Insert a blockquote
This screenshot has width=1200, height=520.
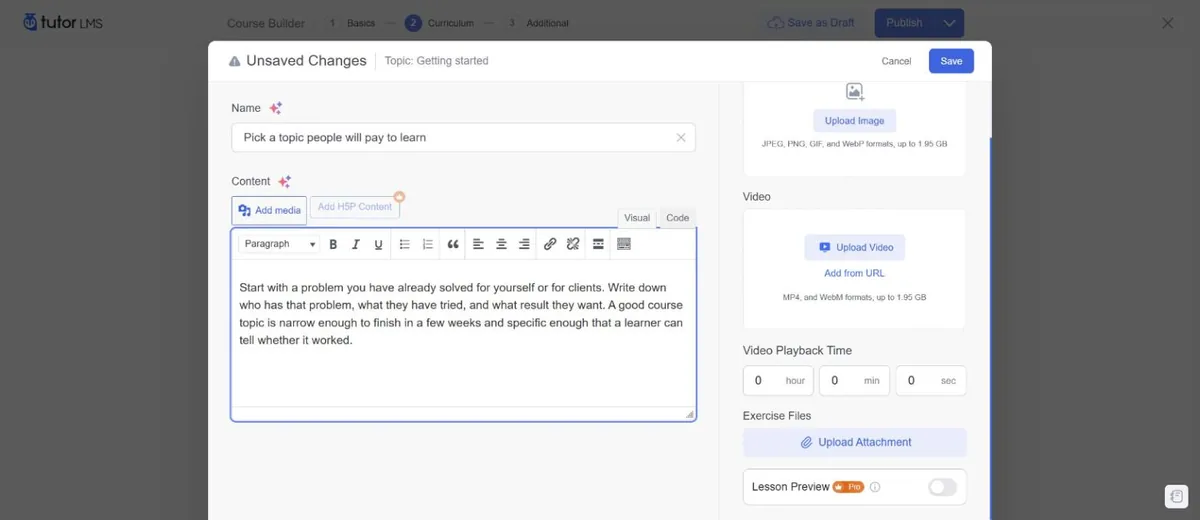coord(453,244)
